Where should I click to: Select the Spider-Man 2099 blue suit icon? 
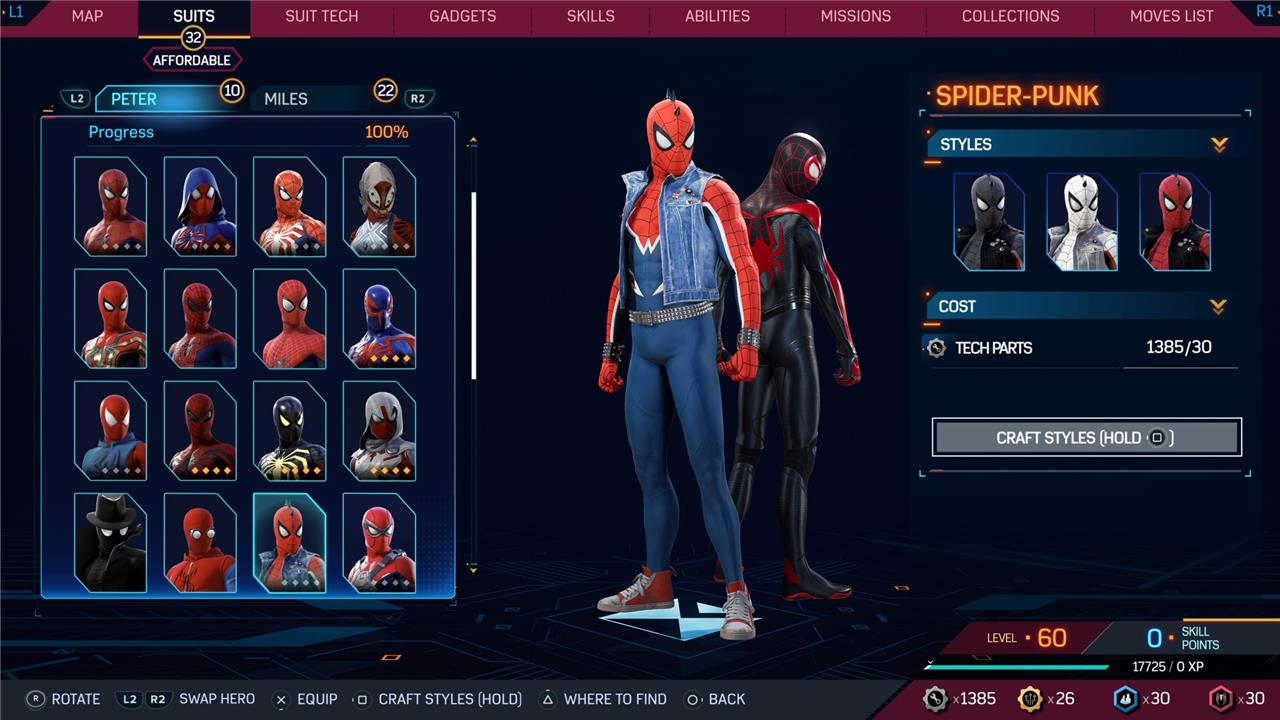[379, 319]
